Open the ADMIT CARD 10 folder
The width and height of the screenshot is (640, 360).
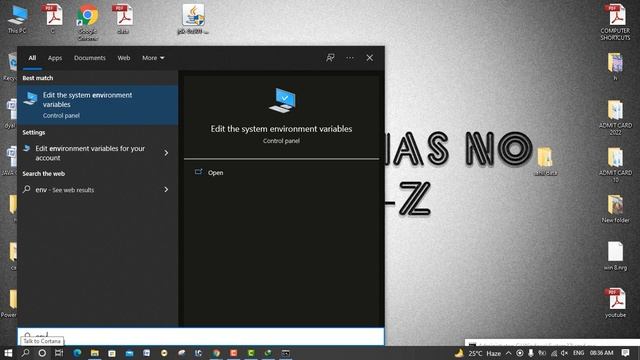coord(615,165)
